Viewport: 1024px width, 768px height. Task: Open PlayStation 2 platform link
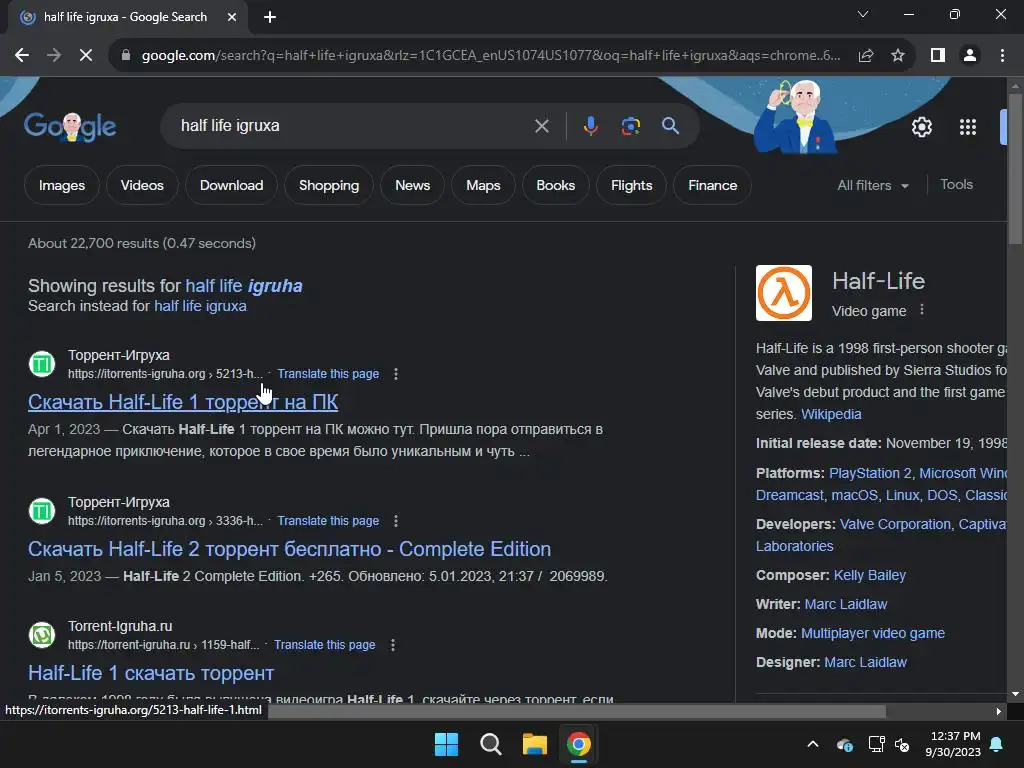870,473
